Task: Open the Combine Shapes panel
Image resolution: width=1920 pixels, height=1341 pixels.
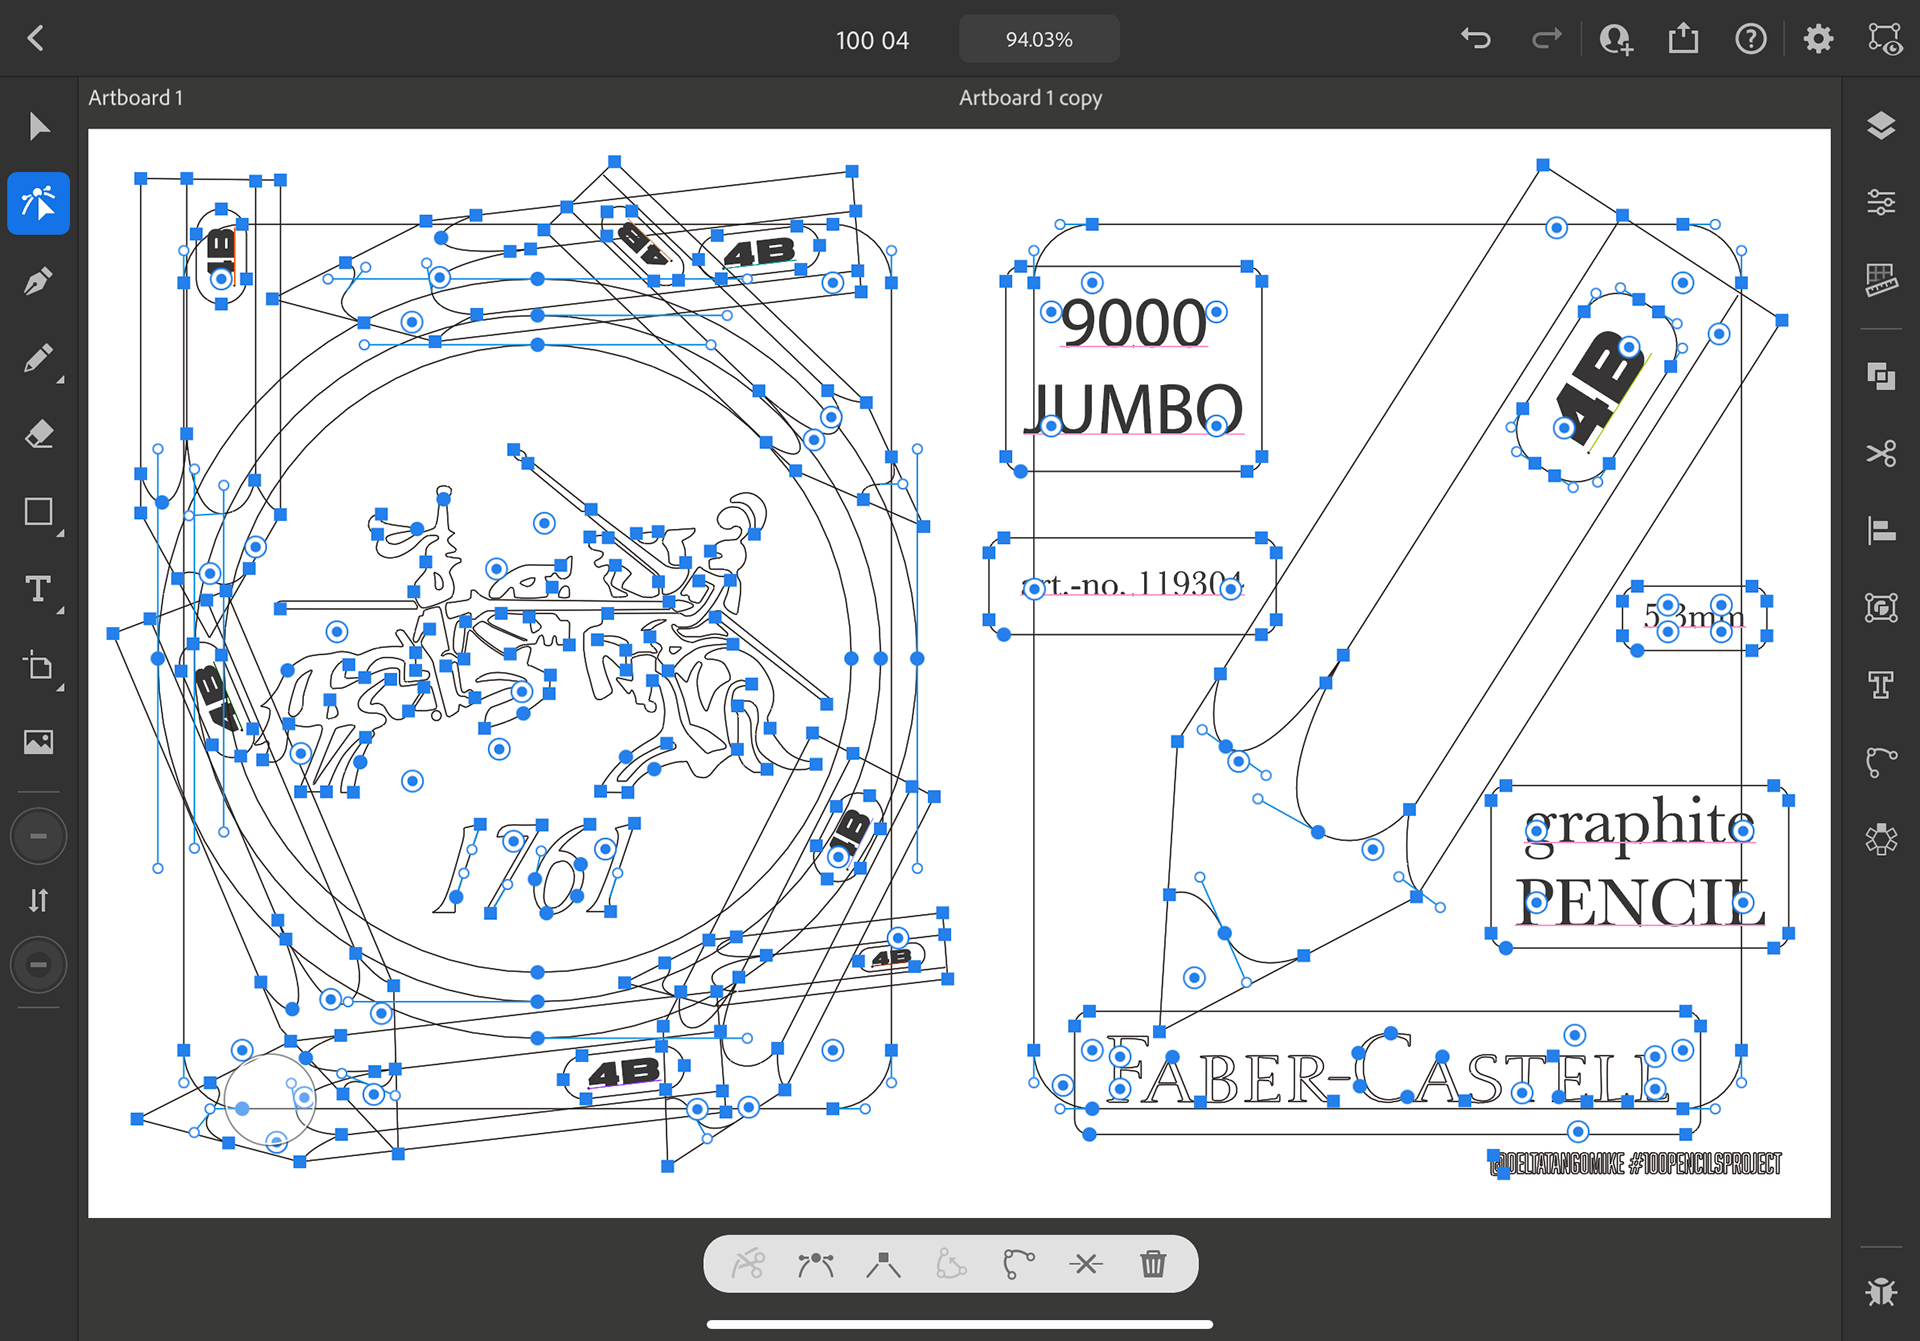Action: click(x=1881, y=376)
